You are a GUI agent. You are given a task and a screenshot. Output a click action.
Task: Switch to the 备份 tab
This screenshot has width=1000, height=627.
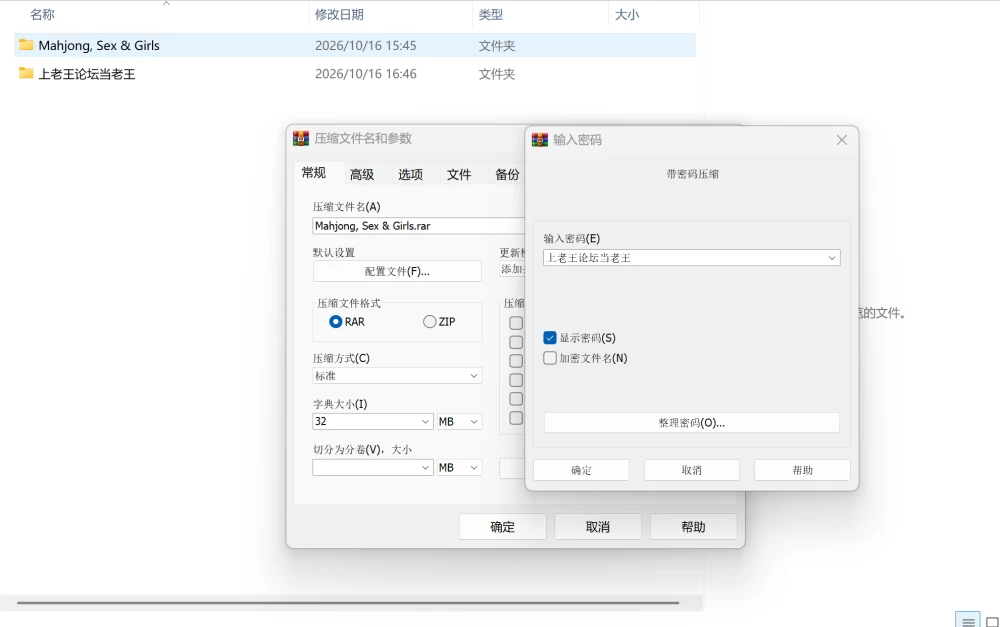(507, 174)
